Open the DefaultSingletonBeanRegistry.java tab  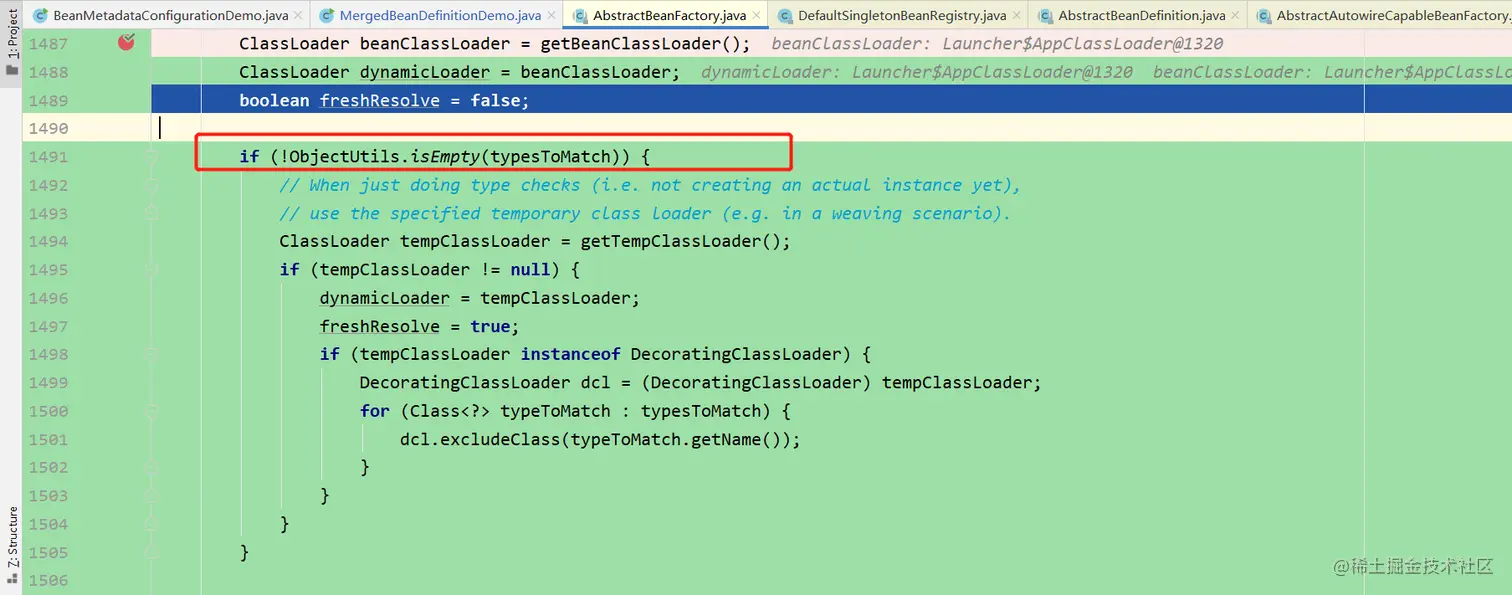[x=902, y=16]
